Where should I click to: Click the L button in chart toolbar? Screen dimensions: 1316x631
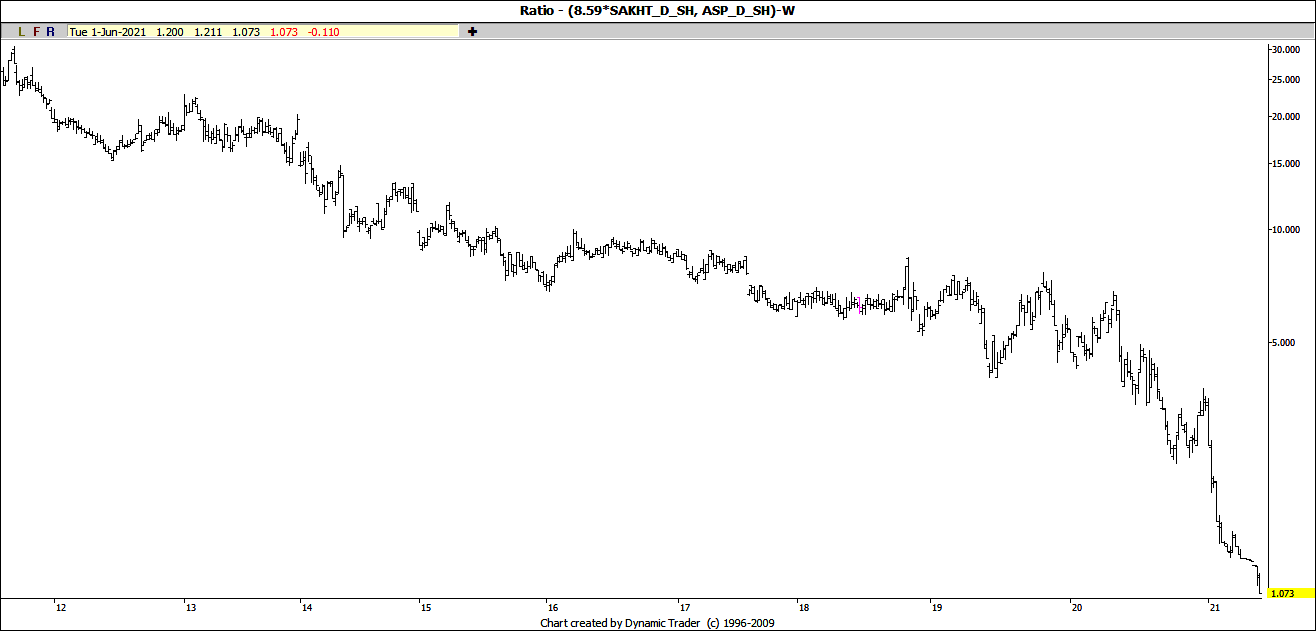point(21,32)
